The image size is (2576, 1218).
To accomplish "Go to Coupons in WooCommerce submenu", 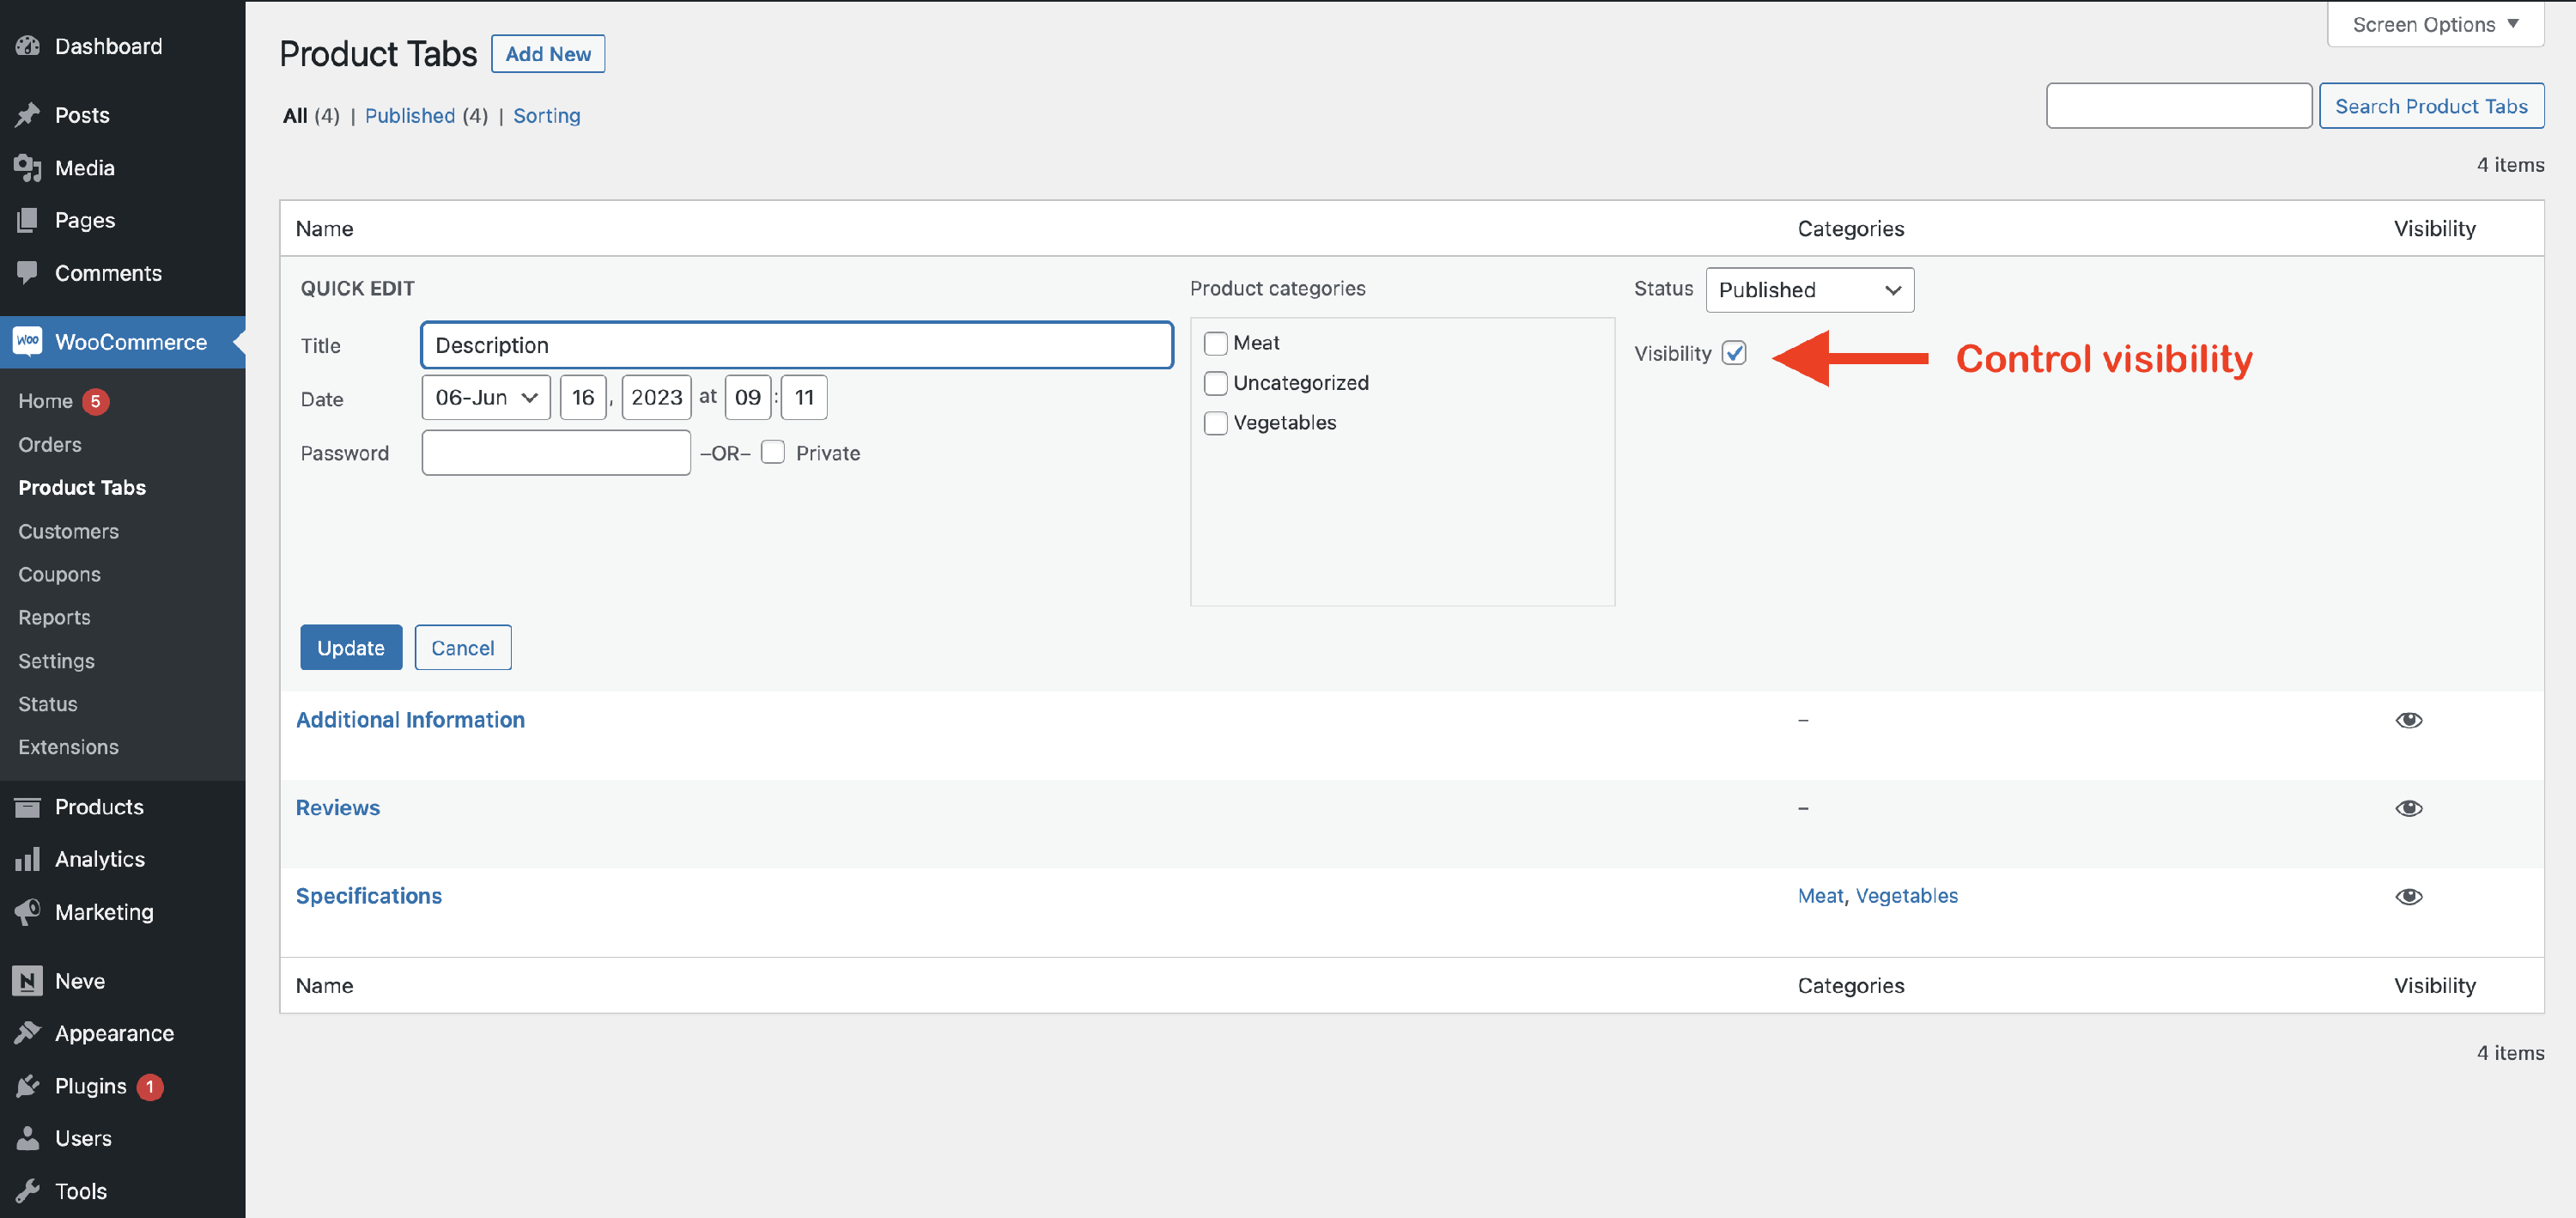I will [x=59, y=574].
